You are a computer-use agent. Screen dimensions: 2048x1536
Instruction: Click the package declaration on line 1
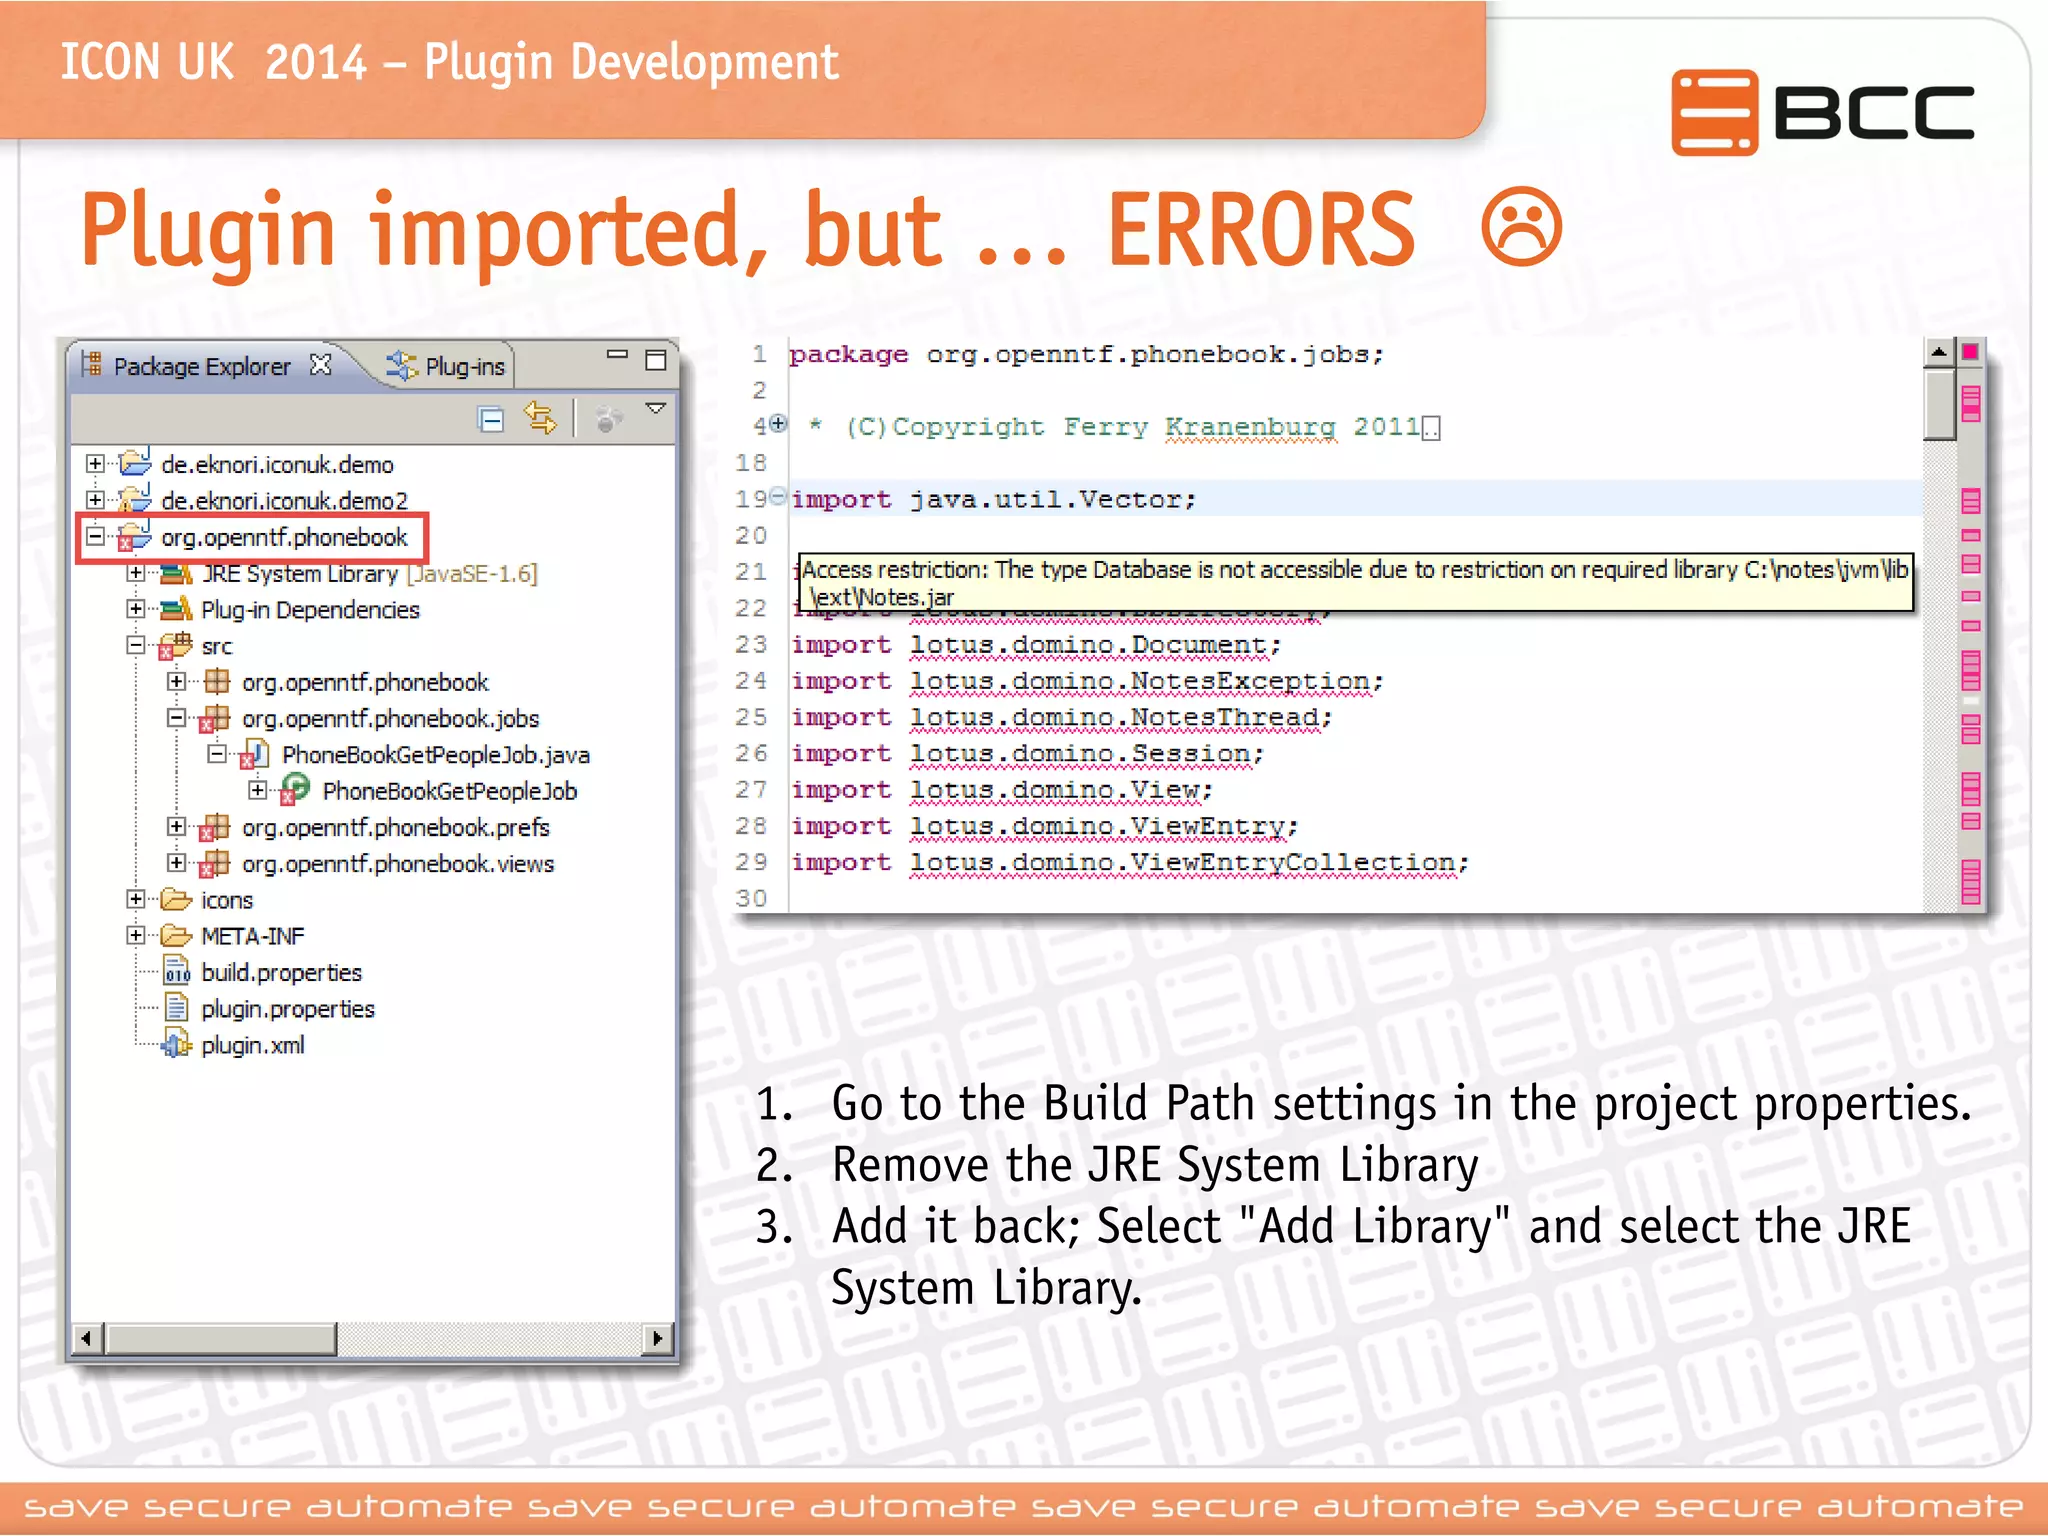1086,355
